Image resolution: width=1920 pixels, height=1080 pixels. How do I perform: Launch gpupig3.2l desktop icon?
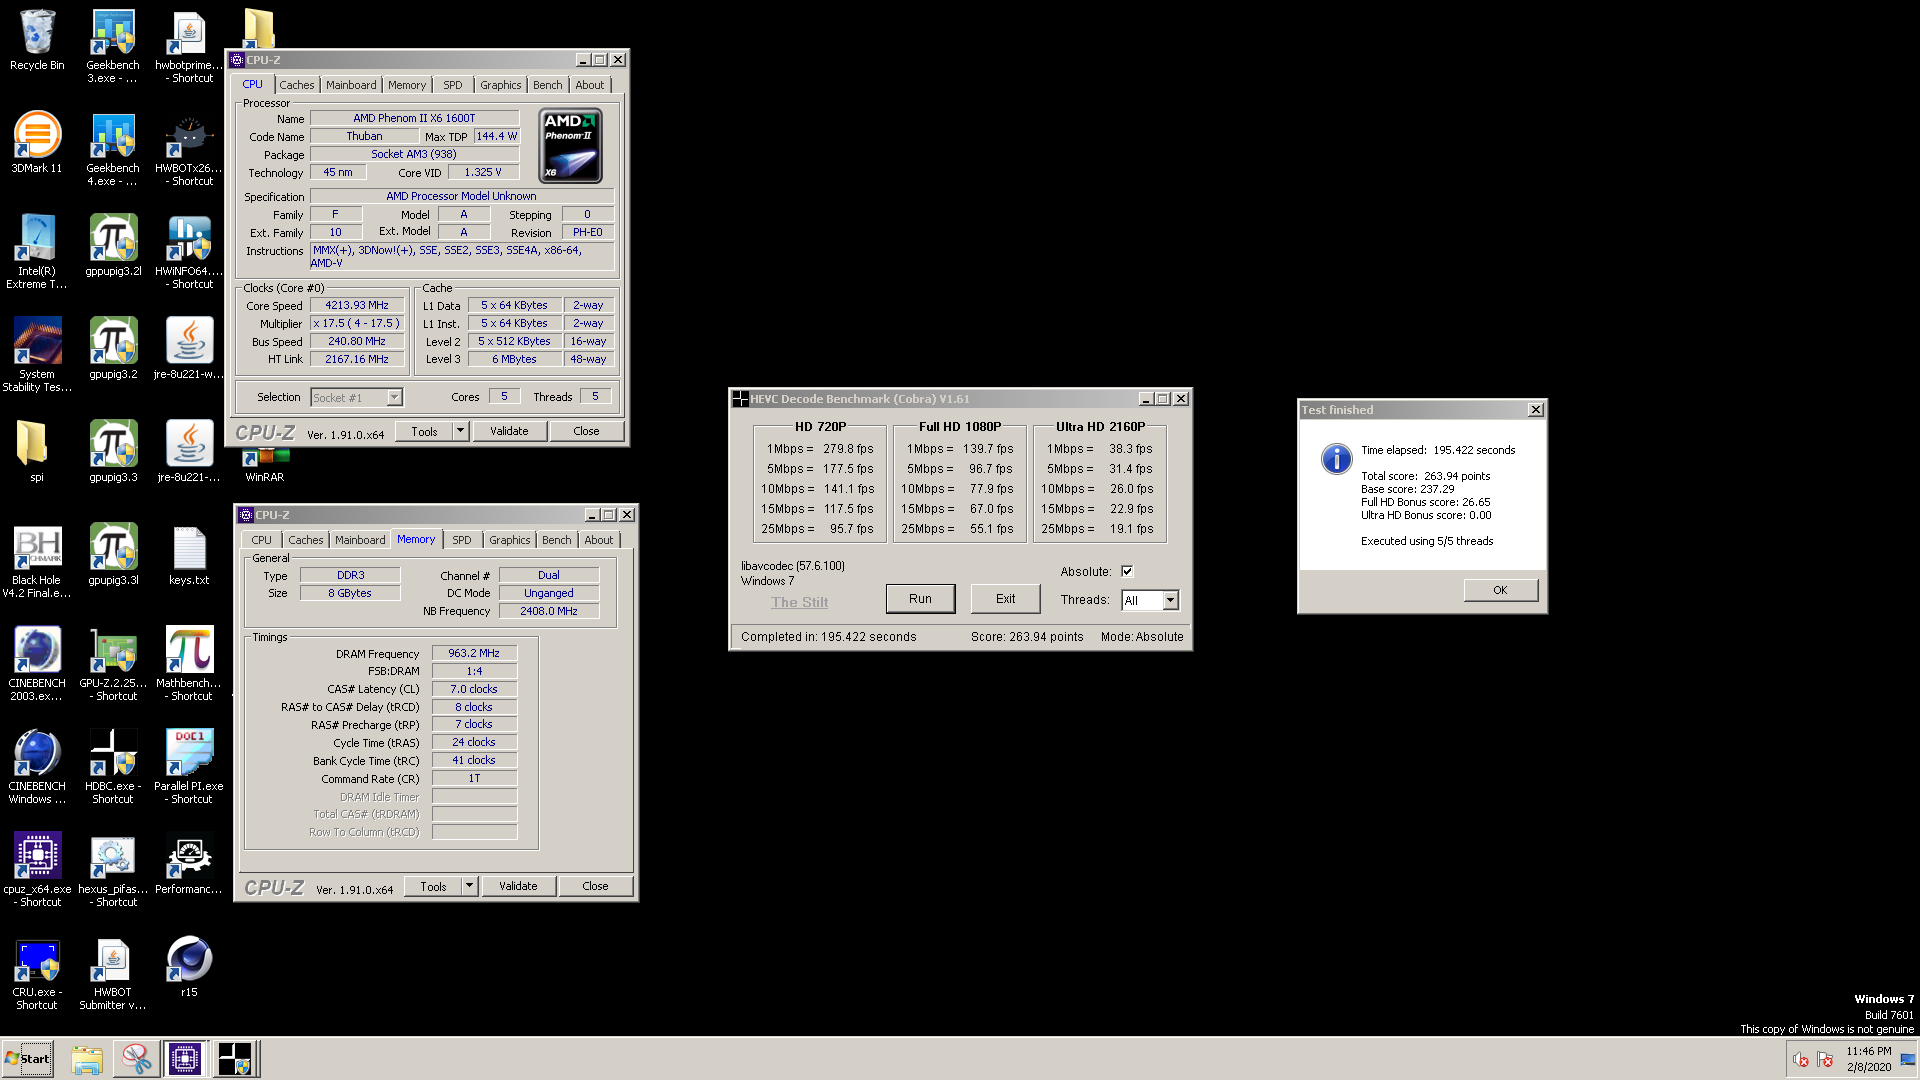[113, 245]
